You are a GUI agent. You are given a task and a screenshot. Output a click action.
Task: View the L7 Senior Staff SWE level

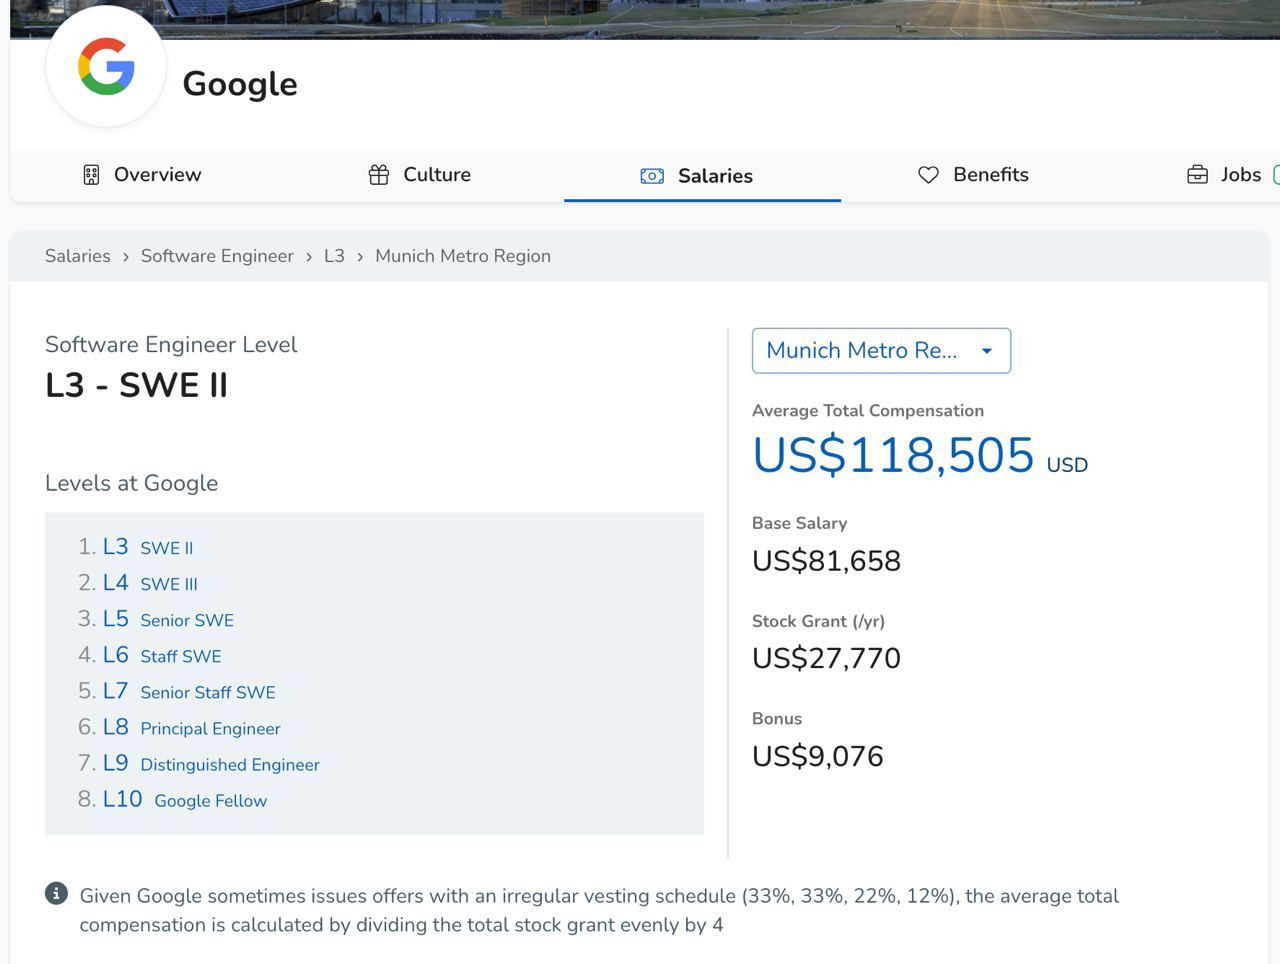(189, 691)
